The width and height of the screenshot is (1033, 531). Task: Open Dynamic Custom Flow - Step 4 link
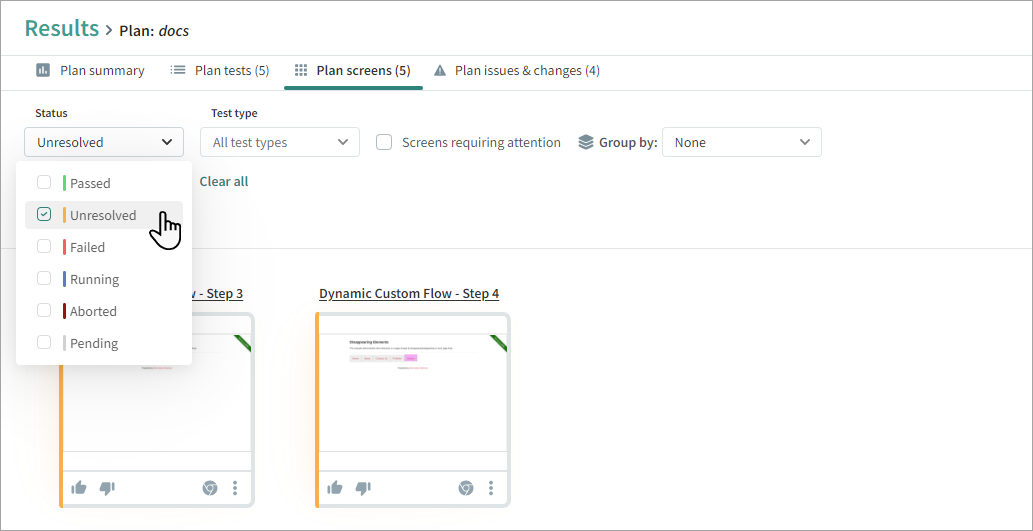[409, 293]
